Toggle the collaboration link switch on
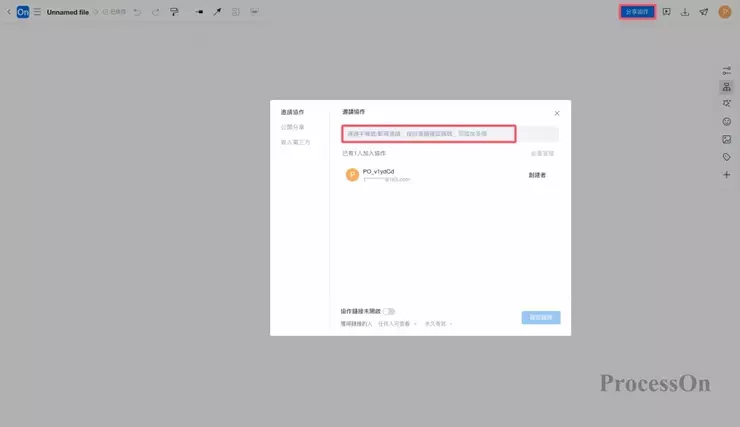The height and width of the screenshot is (427, 740). [388, 312]
